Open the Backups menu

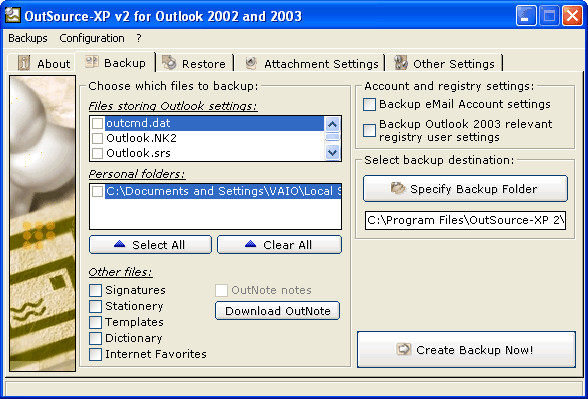(28, 38)
